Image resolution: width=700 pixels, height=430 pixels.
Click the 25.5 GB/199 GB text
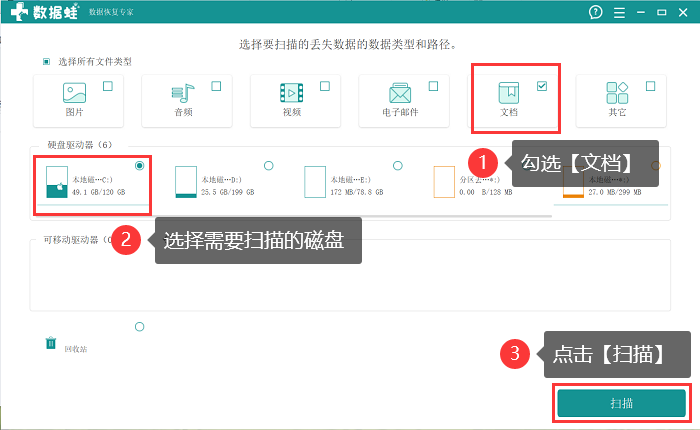[x=228, y=192]
